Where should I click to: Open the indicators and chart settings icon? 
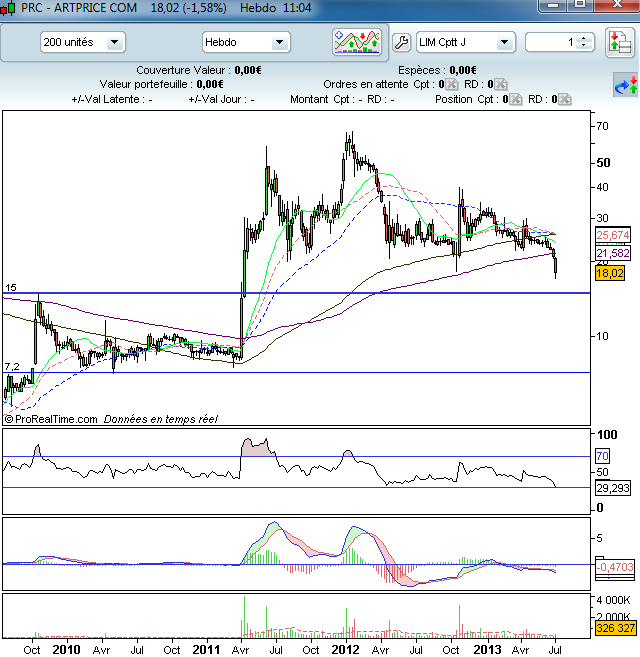coord(357,42)
